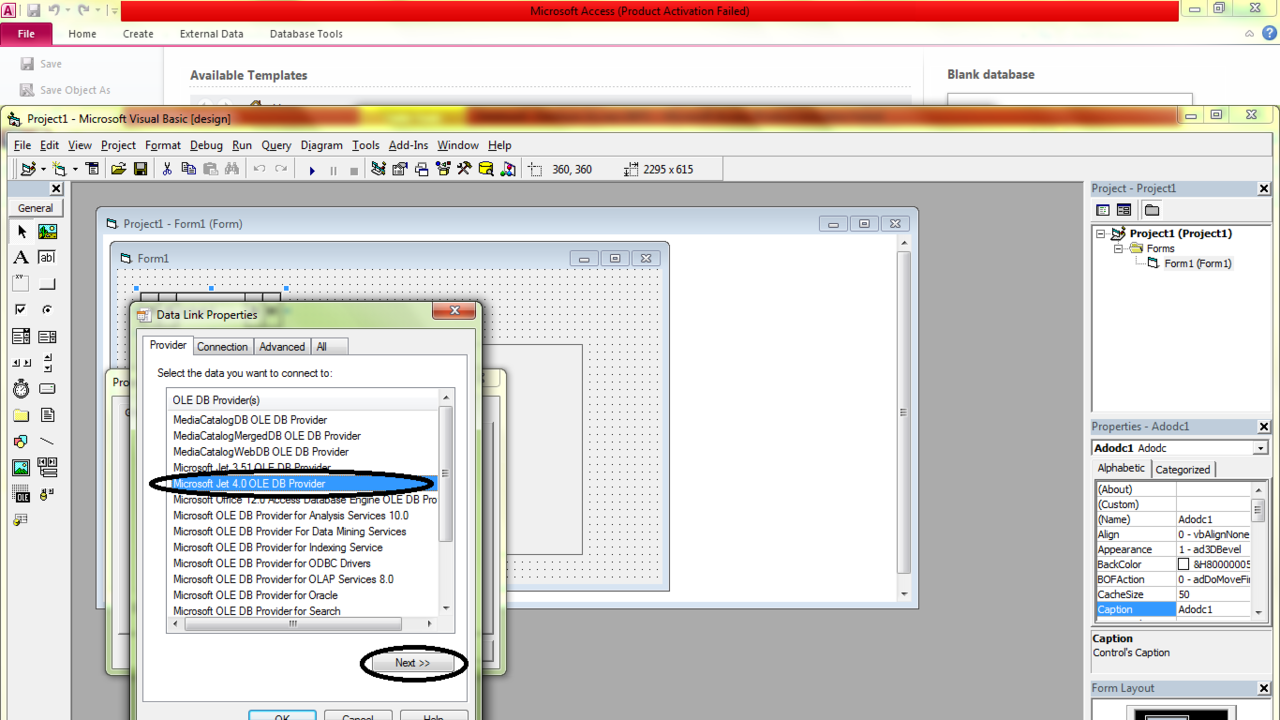Screen dimensions: 1280x720
Task: Open Object Browser from the toolbar
Action: click(443, 169)
